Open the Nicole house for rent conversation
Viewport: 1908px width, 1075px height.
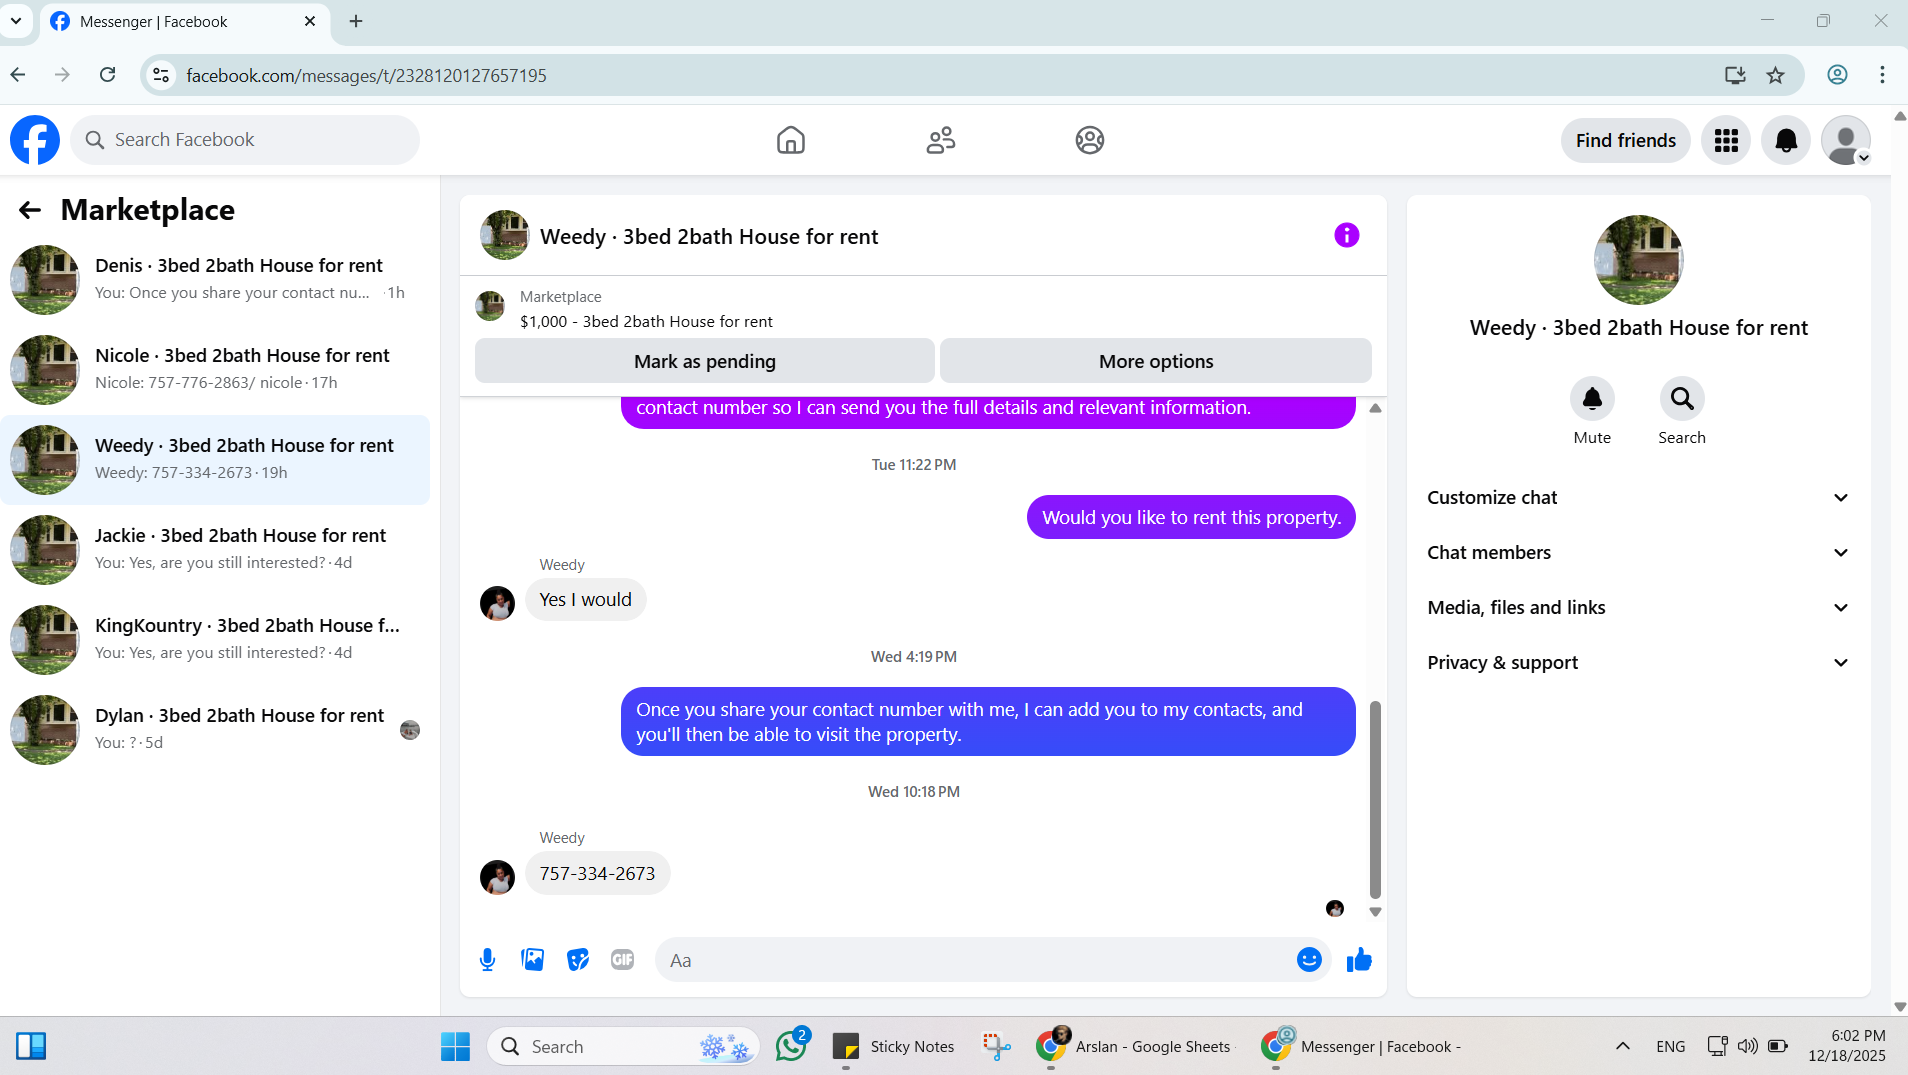[x=215, y=369]
